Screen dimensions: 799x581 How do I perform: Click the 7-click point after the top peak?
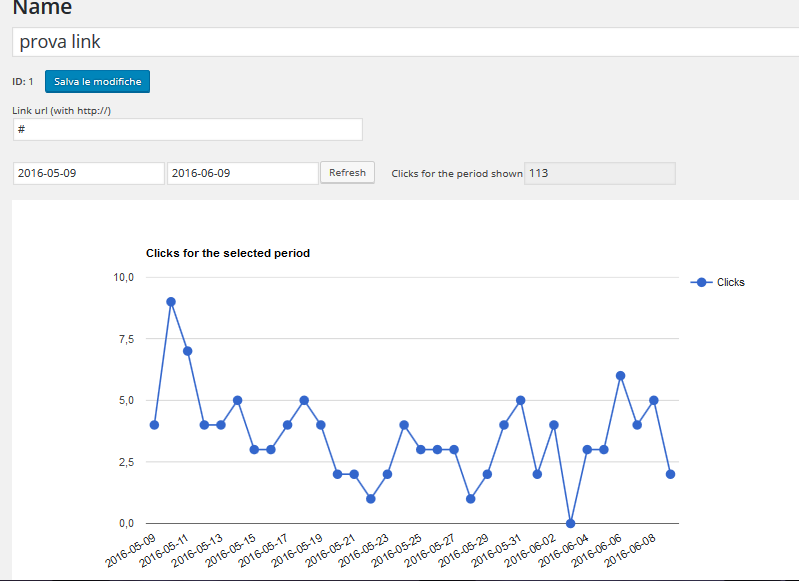tap(188, 351)
